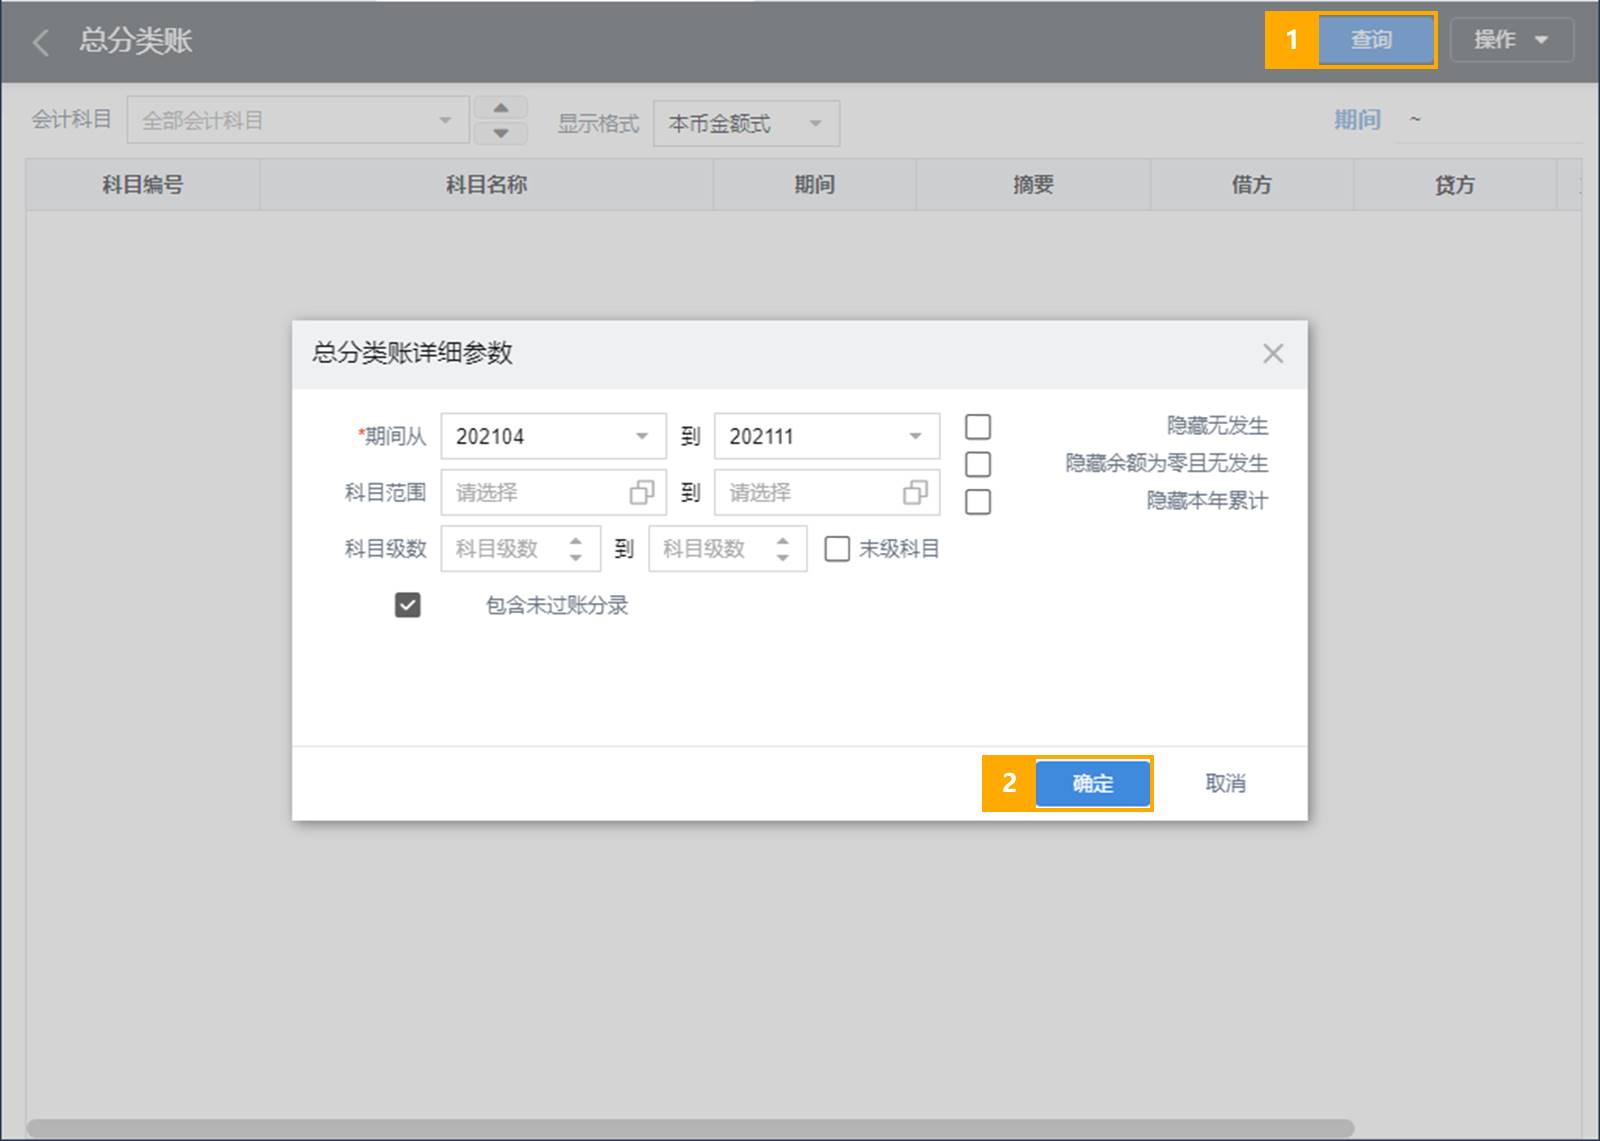
Task: Select the 摘要 column header
Action: pos(1033,185)
